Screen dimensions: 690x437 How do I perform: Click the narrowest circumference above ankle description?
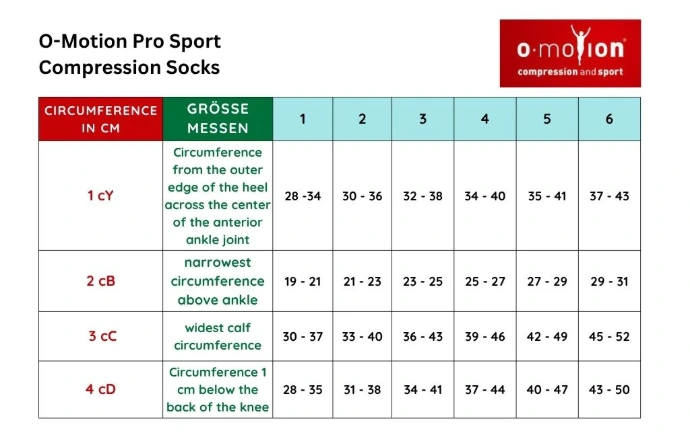click(218, 281)
